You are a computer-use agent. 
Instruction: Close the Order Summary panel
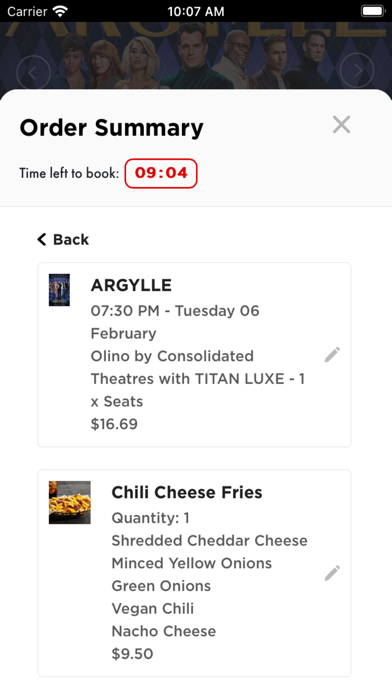341,125
